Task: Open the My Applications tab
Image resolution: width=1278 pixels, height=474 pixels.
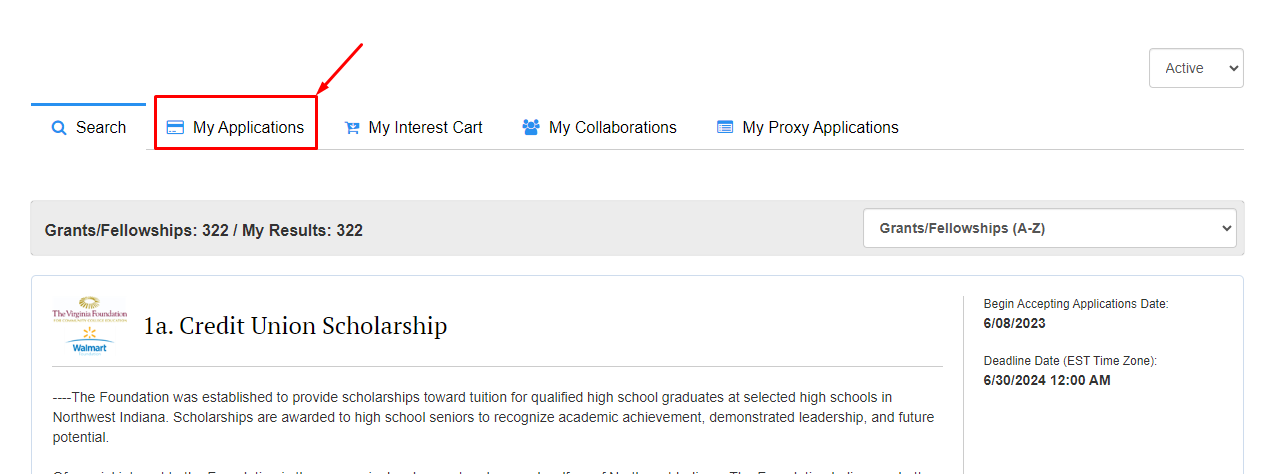Action: pyautogui.click(x=236, y=127)
